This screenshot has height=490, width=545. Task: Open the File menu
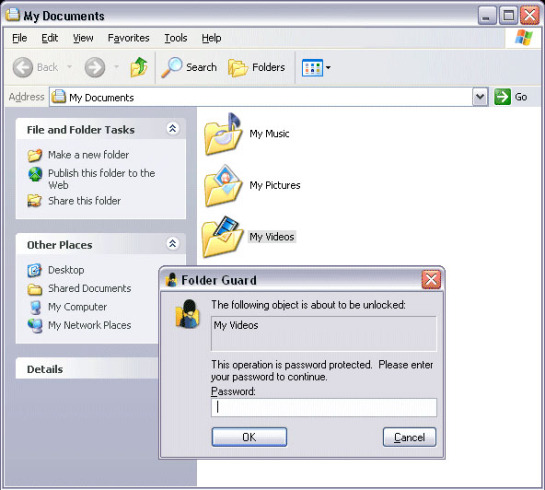click(19, 38)
